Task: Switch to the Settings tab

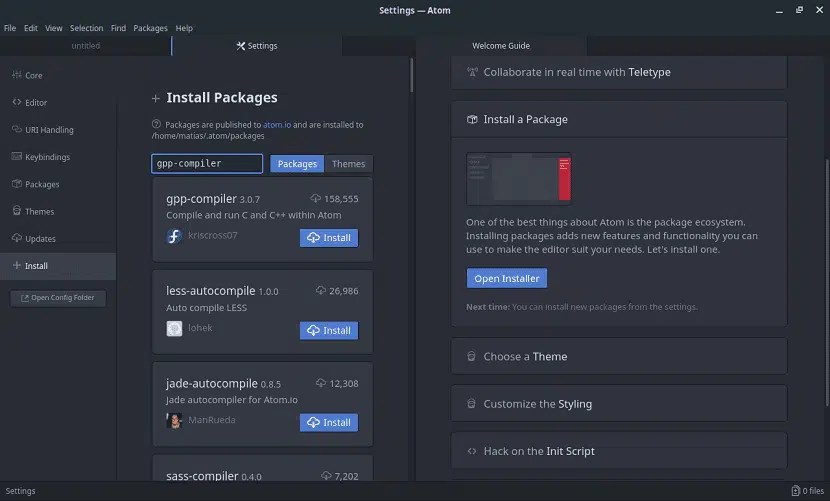Action: click(257, 46)
